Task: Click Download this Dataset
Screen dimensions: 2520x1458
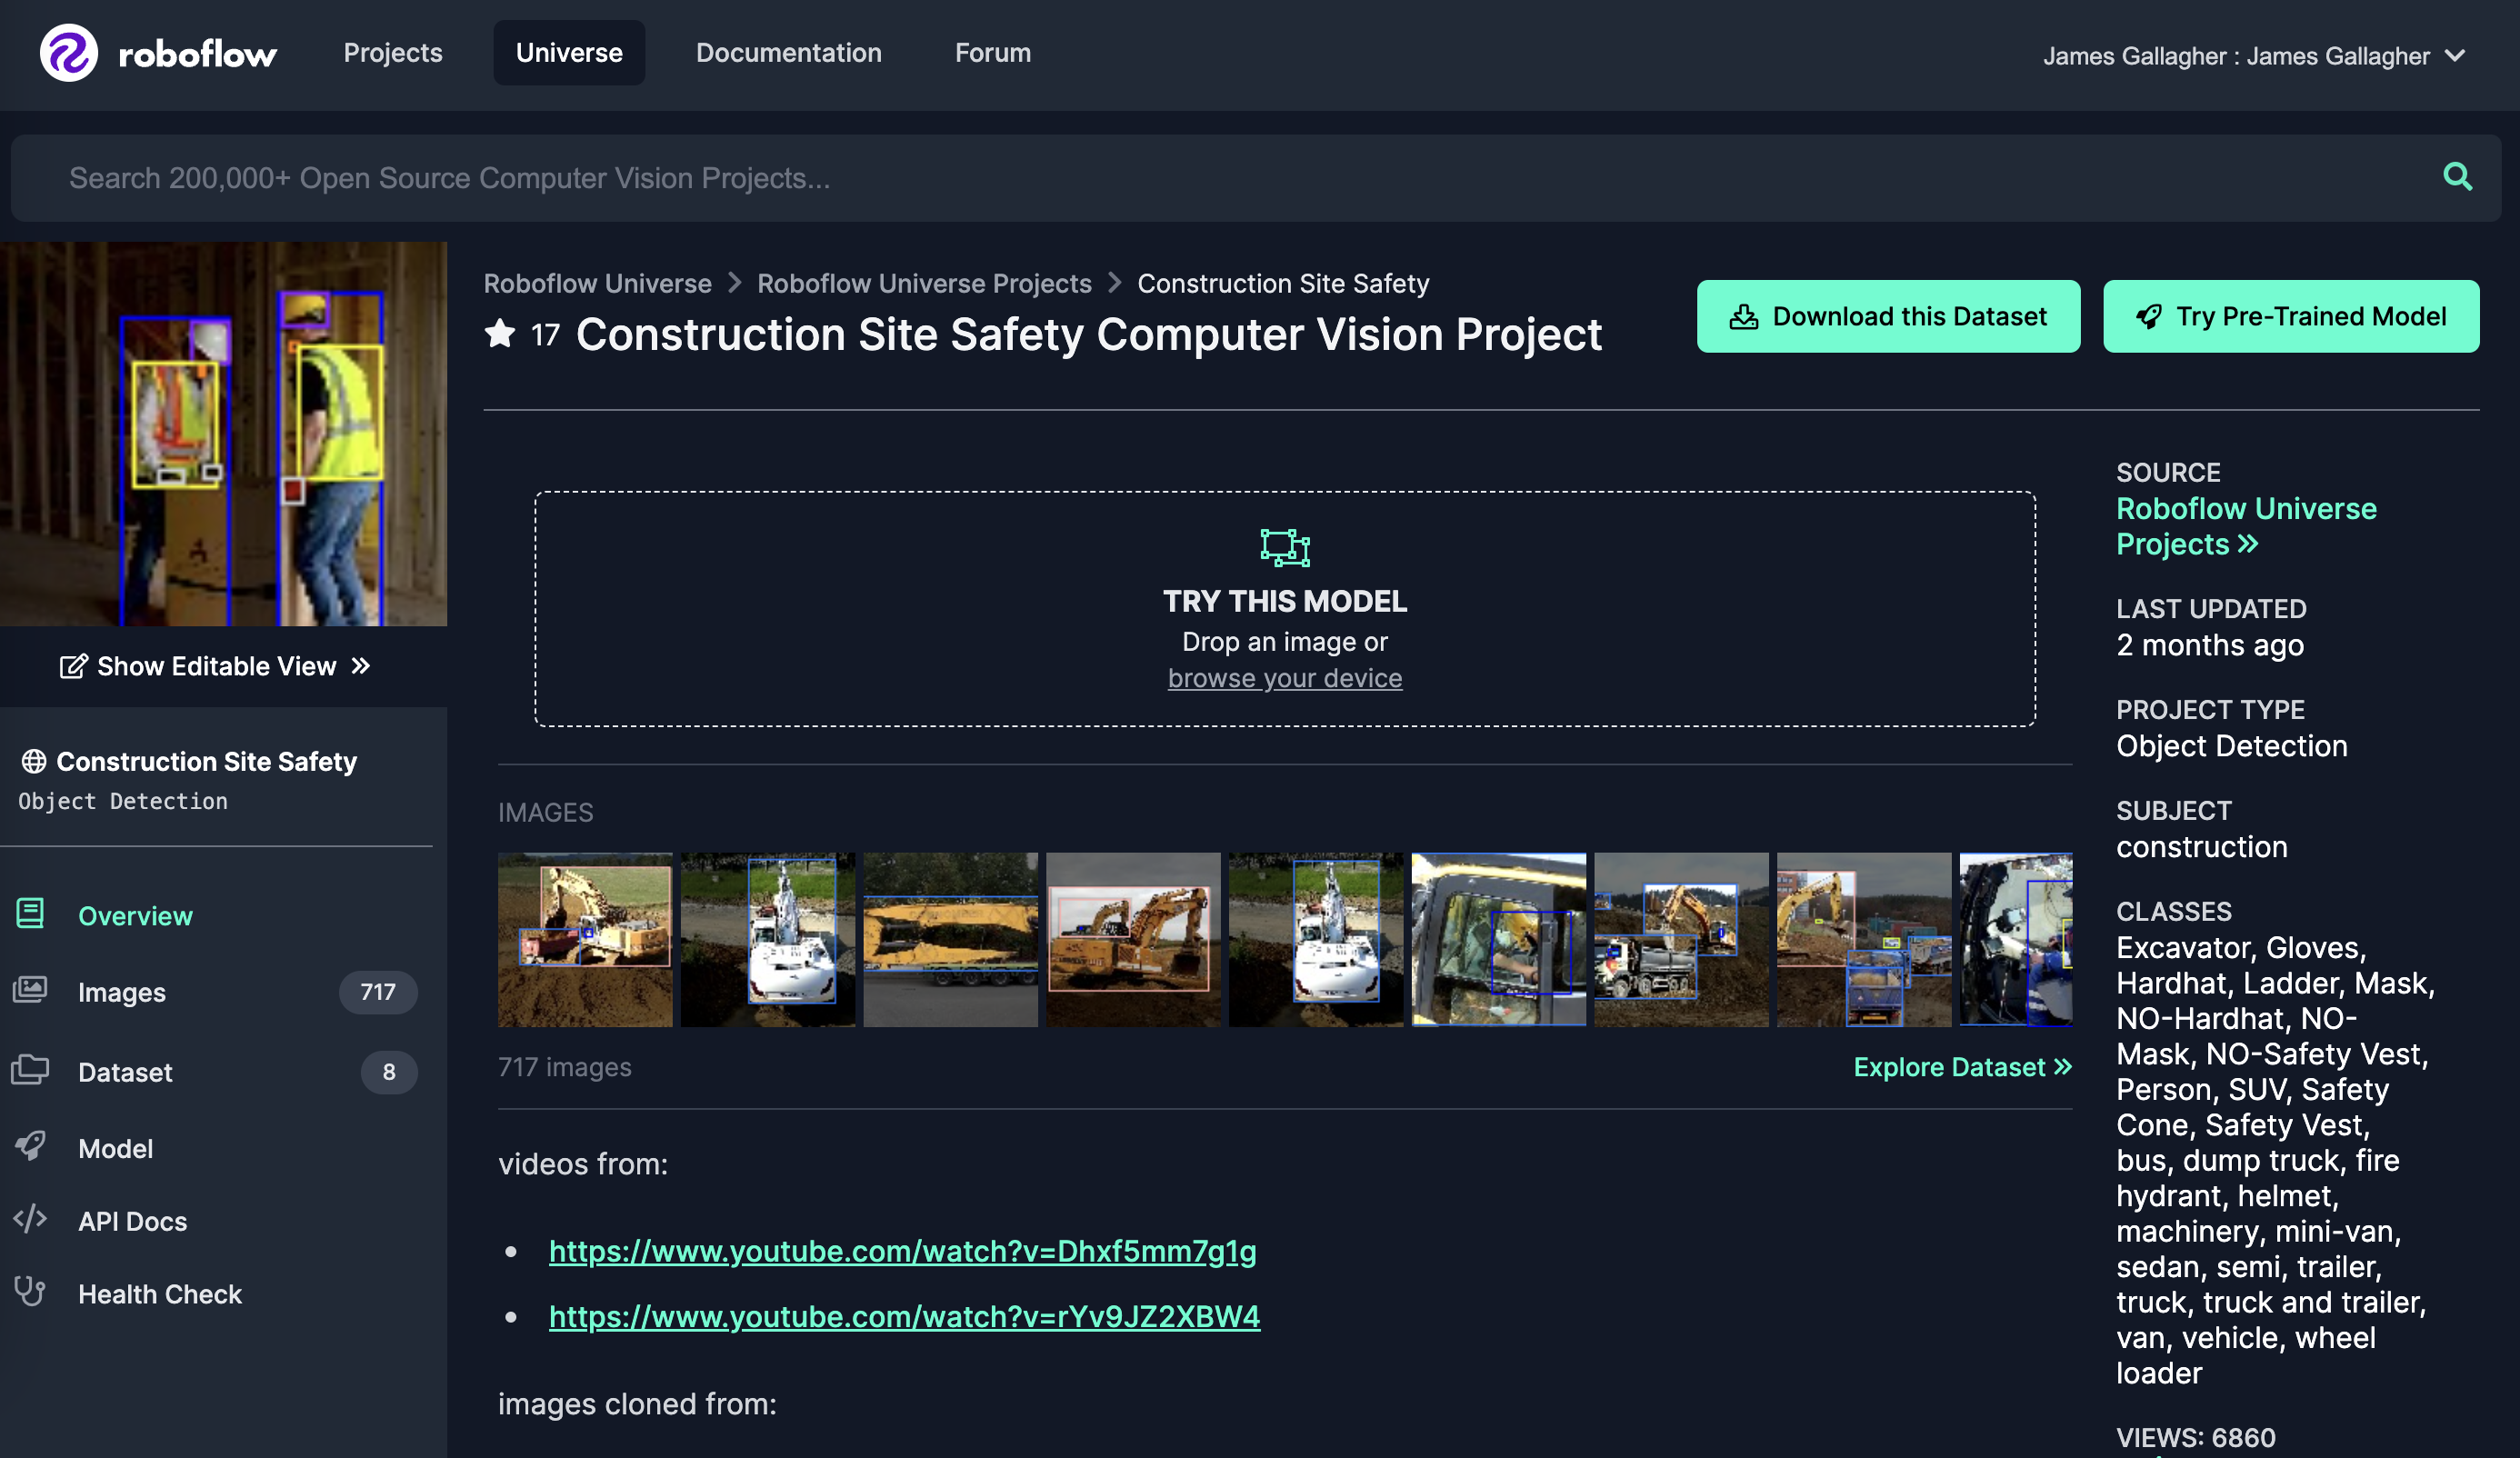Action: (1887, 316)
